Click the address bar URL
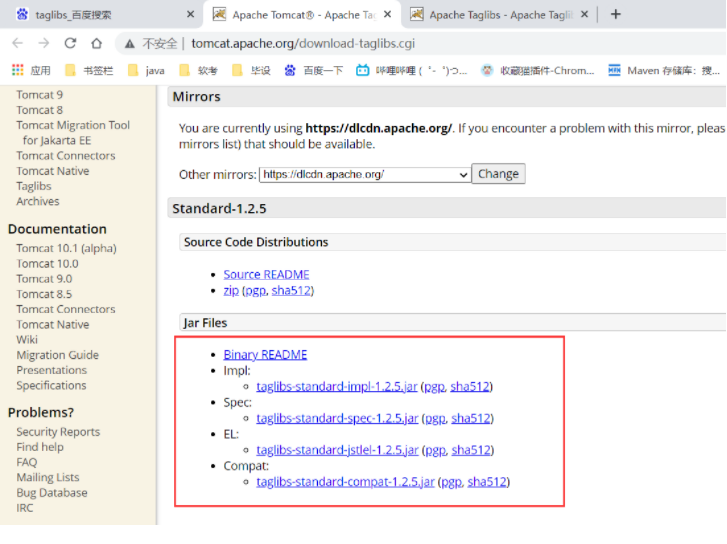This screenshot has height=544, width=727. point(303,44)
